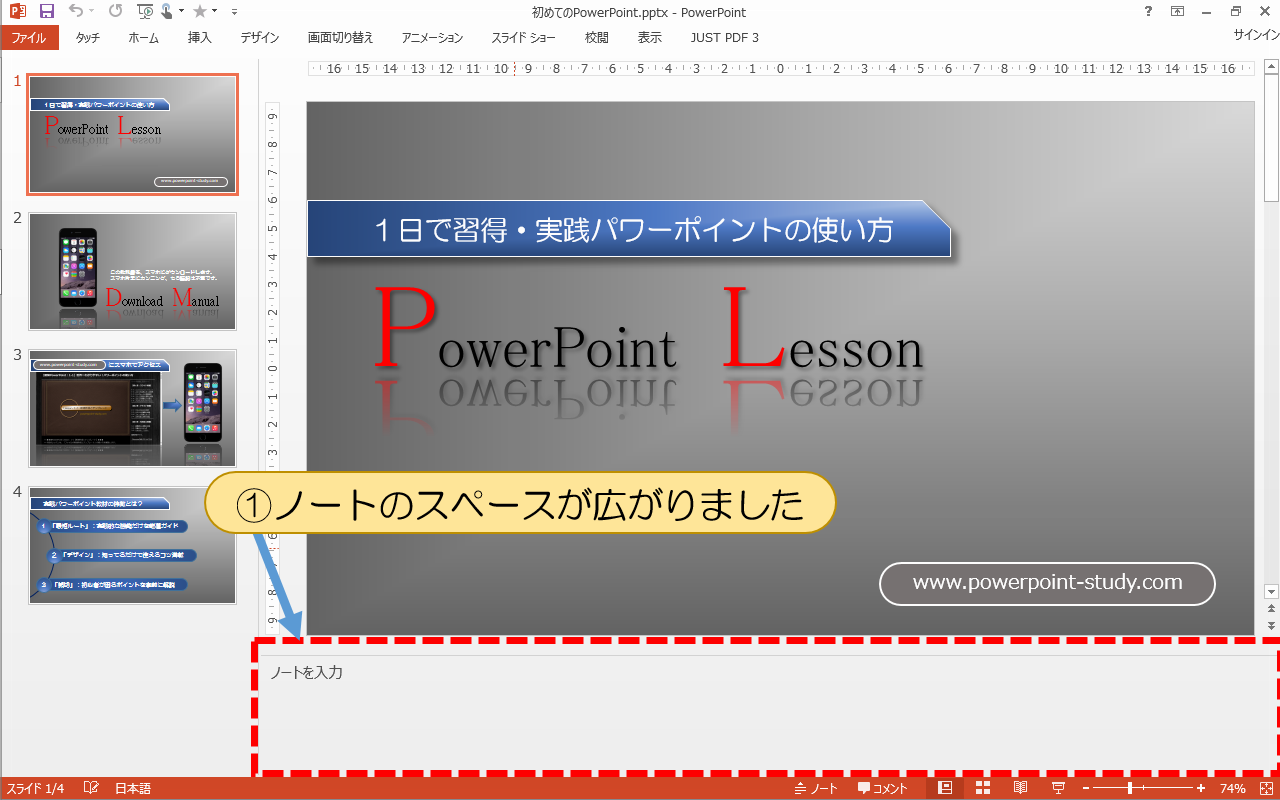Switch to Slide Sorter view icon
Image resolution: width=1280 pixels, height=800 pixels.
pyautogui.click(x=983, y=789)
